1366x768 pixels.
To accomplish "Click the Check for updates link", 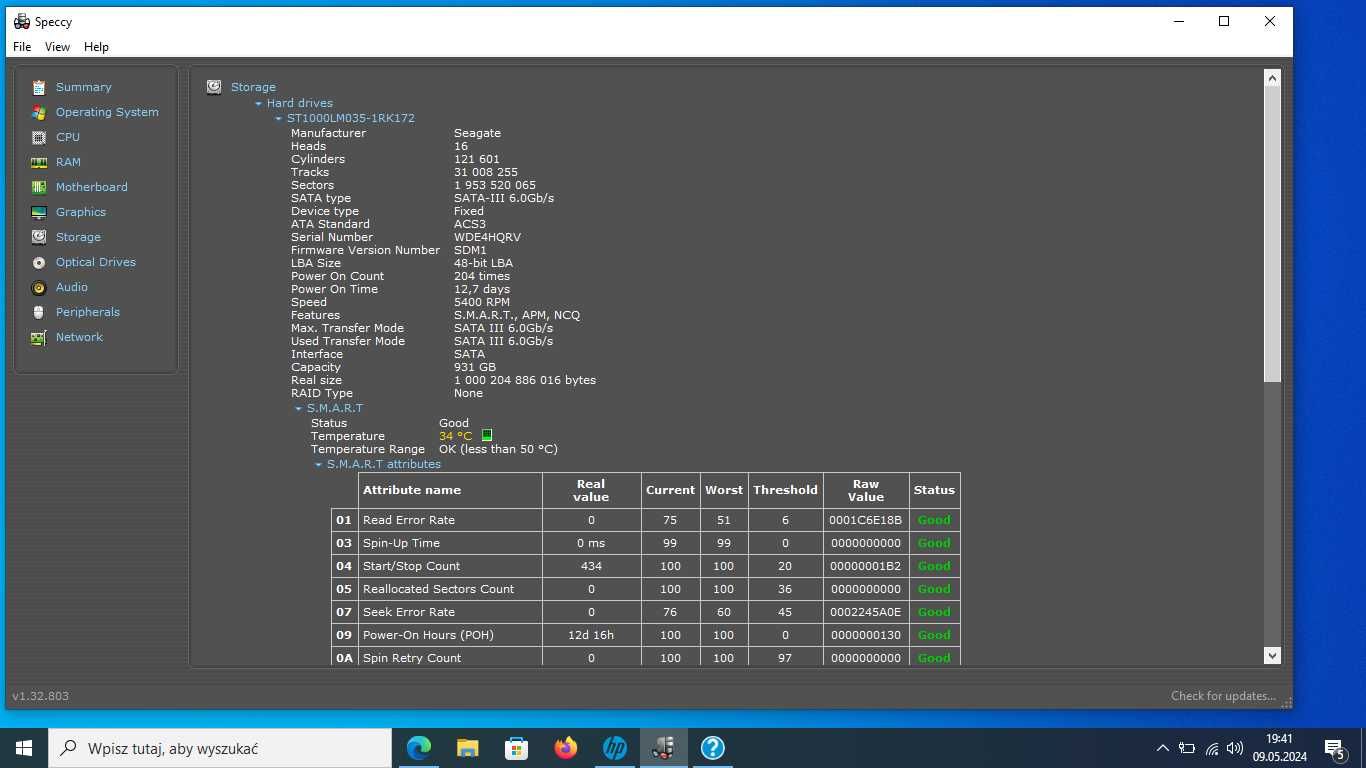I will [x=1223, y=696].
